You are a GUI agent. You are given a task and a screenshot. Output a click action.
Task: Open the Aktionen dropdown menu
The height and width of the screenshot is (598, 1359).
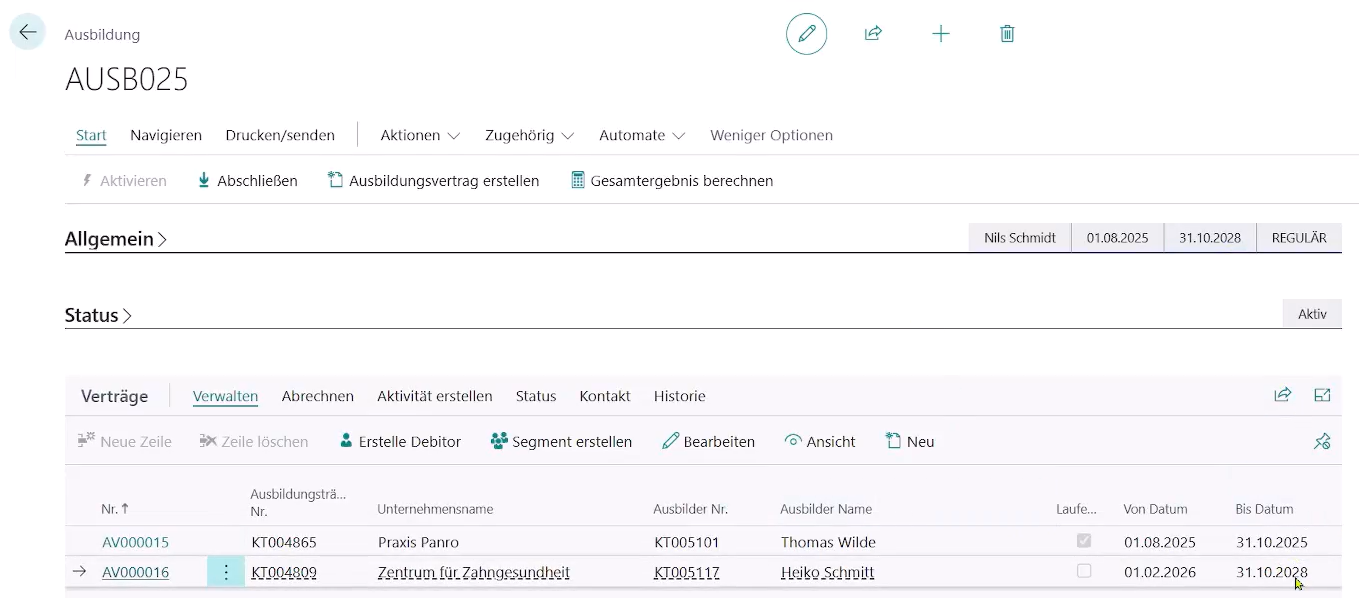coord(420,135)
